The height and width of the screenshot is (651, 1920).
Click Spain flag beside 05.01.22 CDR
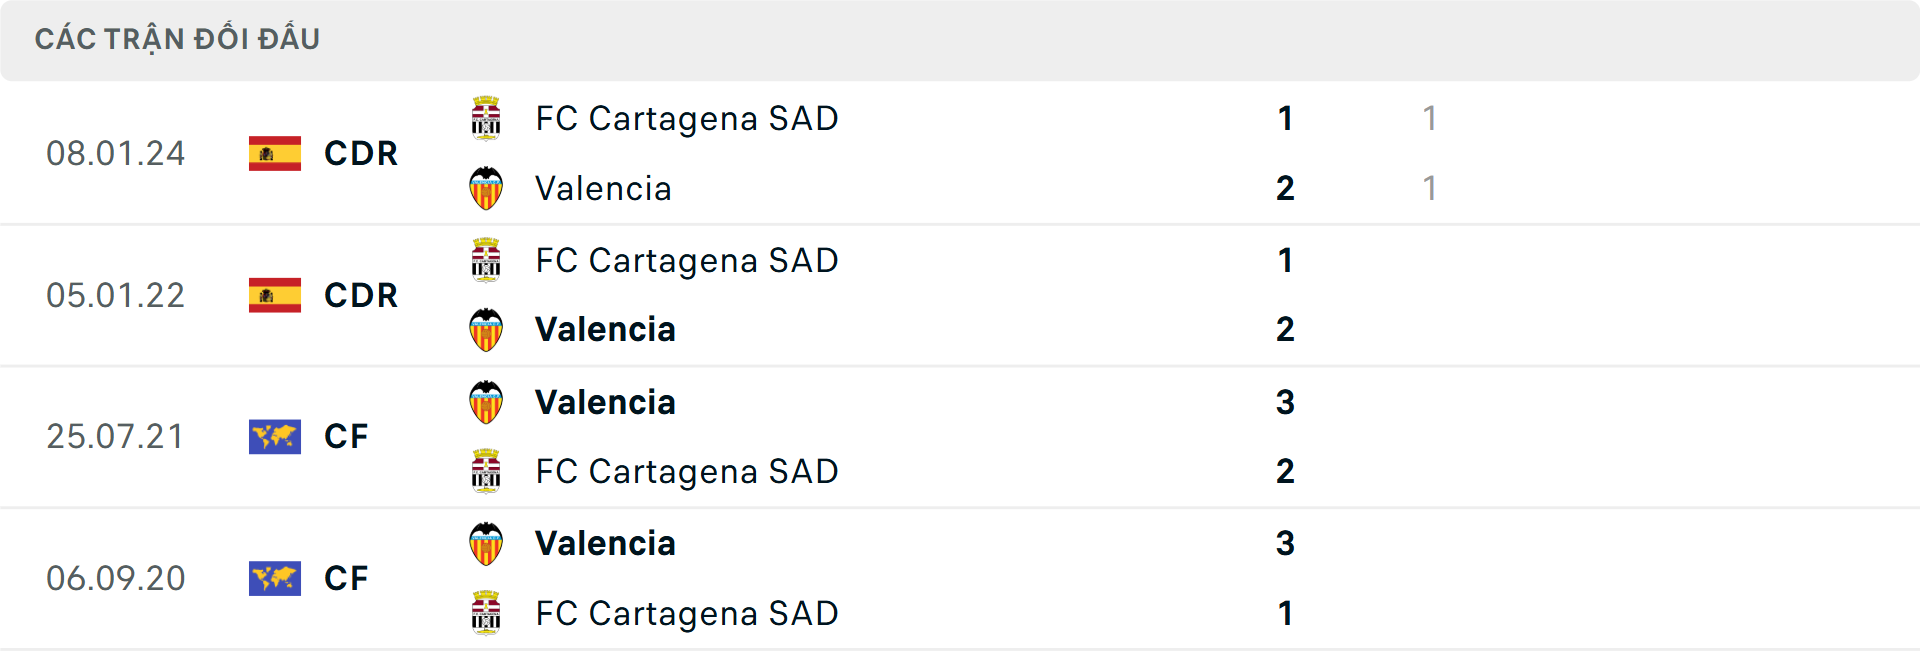coord(275,295)
